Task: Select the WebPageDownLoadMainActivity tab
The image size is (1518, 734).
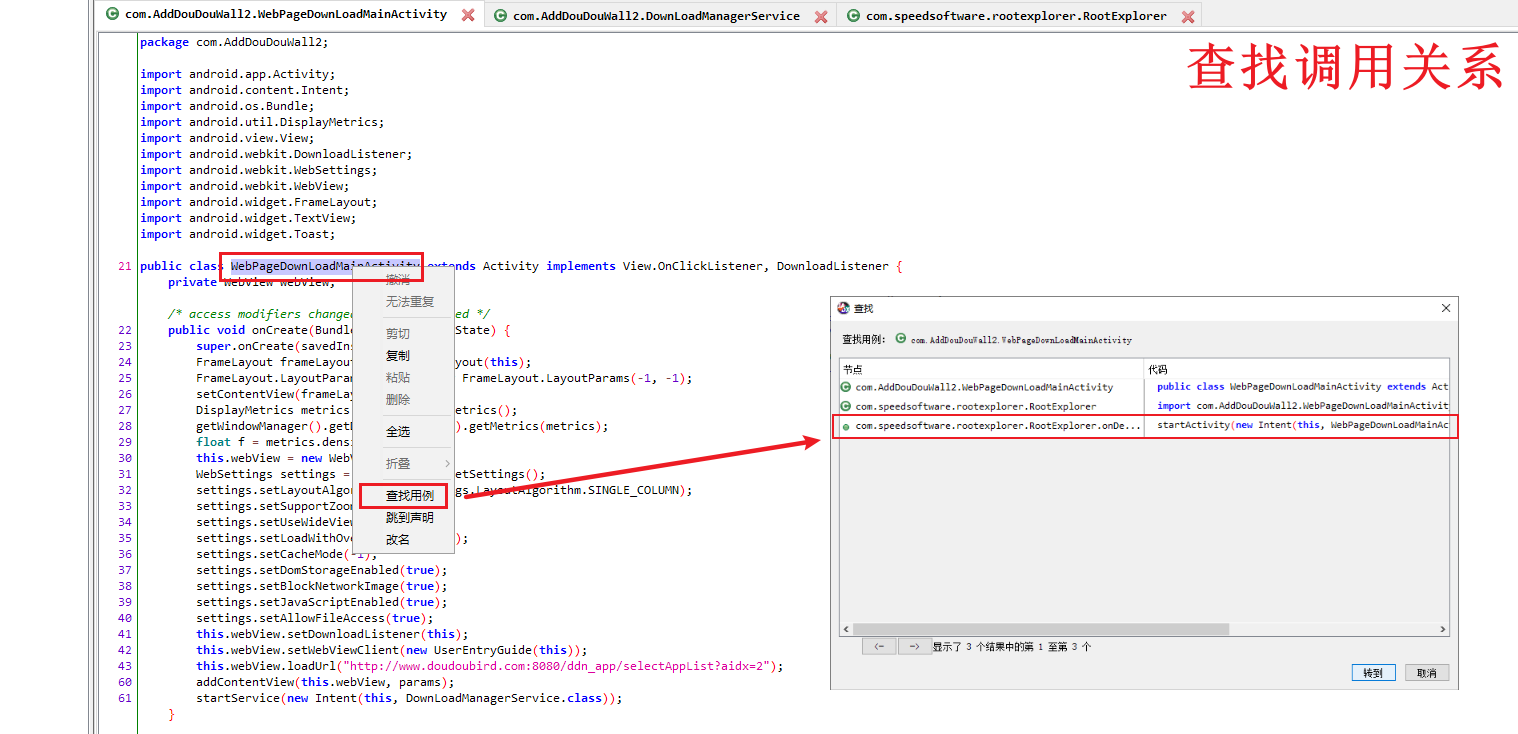Action: 286,15
